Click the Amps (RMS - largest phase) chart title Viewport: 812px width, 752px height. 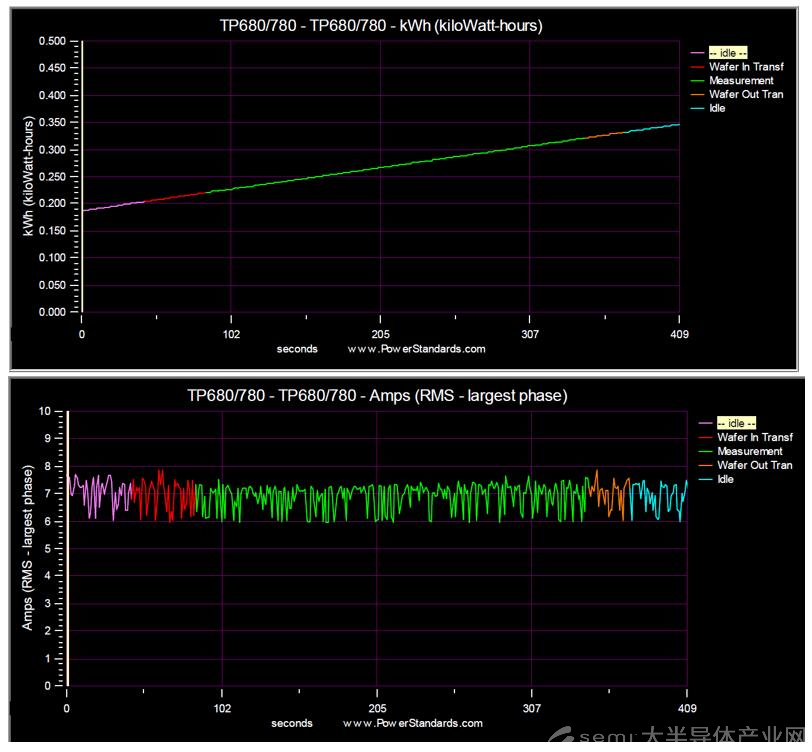tap(377, 396)
